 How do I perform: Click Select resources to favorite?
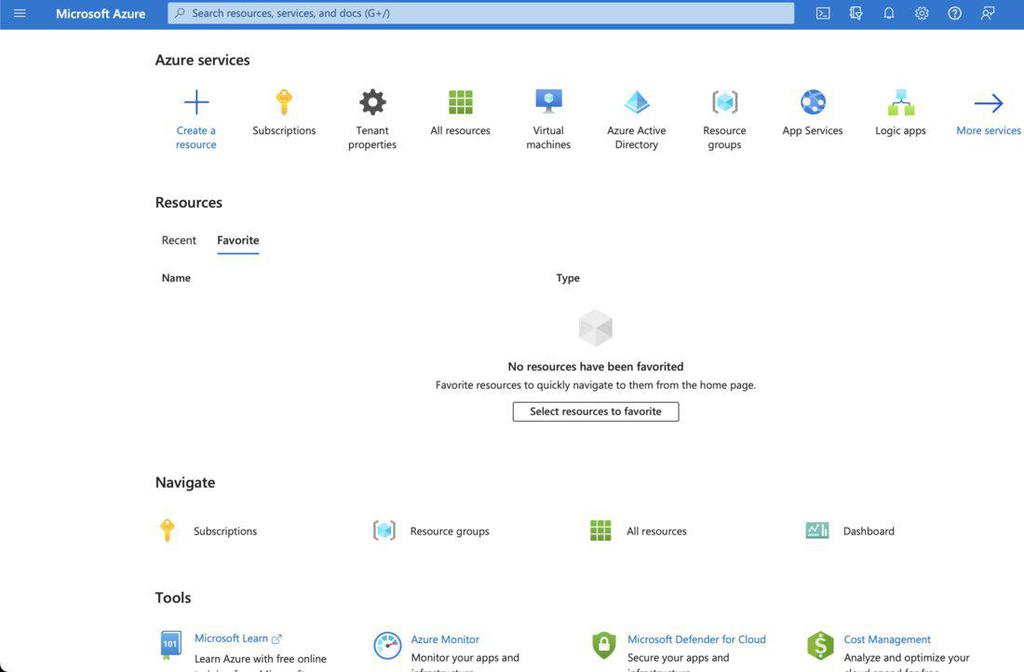pyautogui.click(x=595, y=411)
